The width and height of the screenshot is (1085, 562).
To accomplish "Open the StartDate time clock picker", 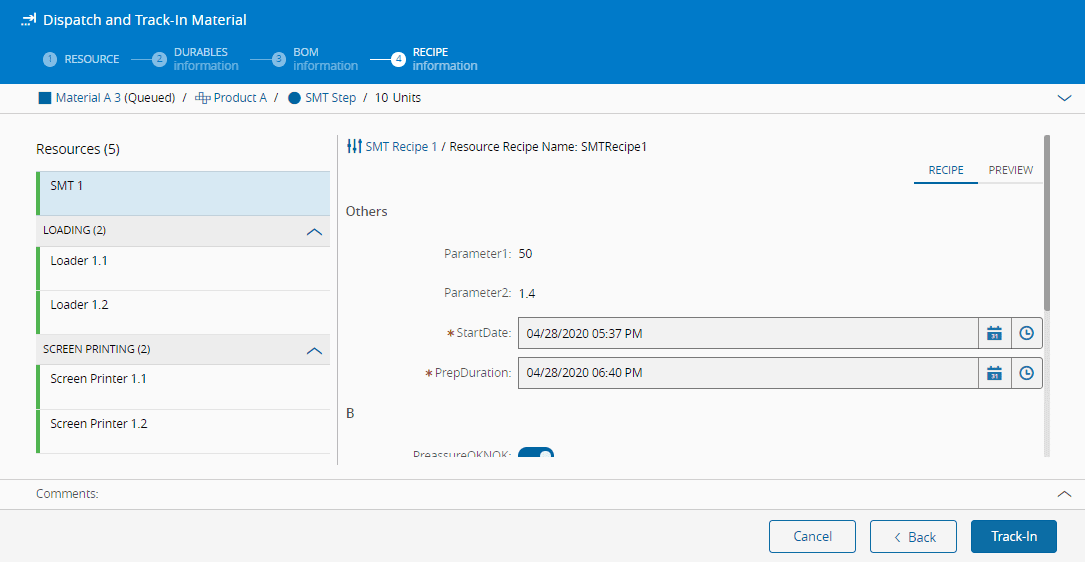I will 1026,333.
